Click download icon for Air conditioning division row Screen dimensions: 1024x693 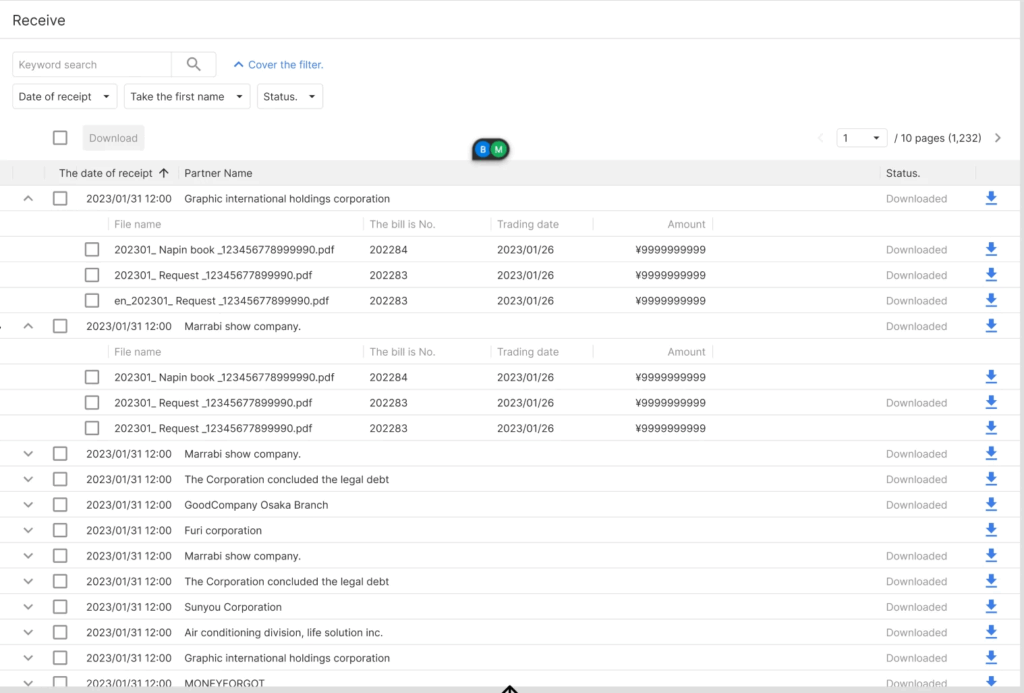pos(991,632)
